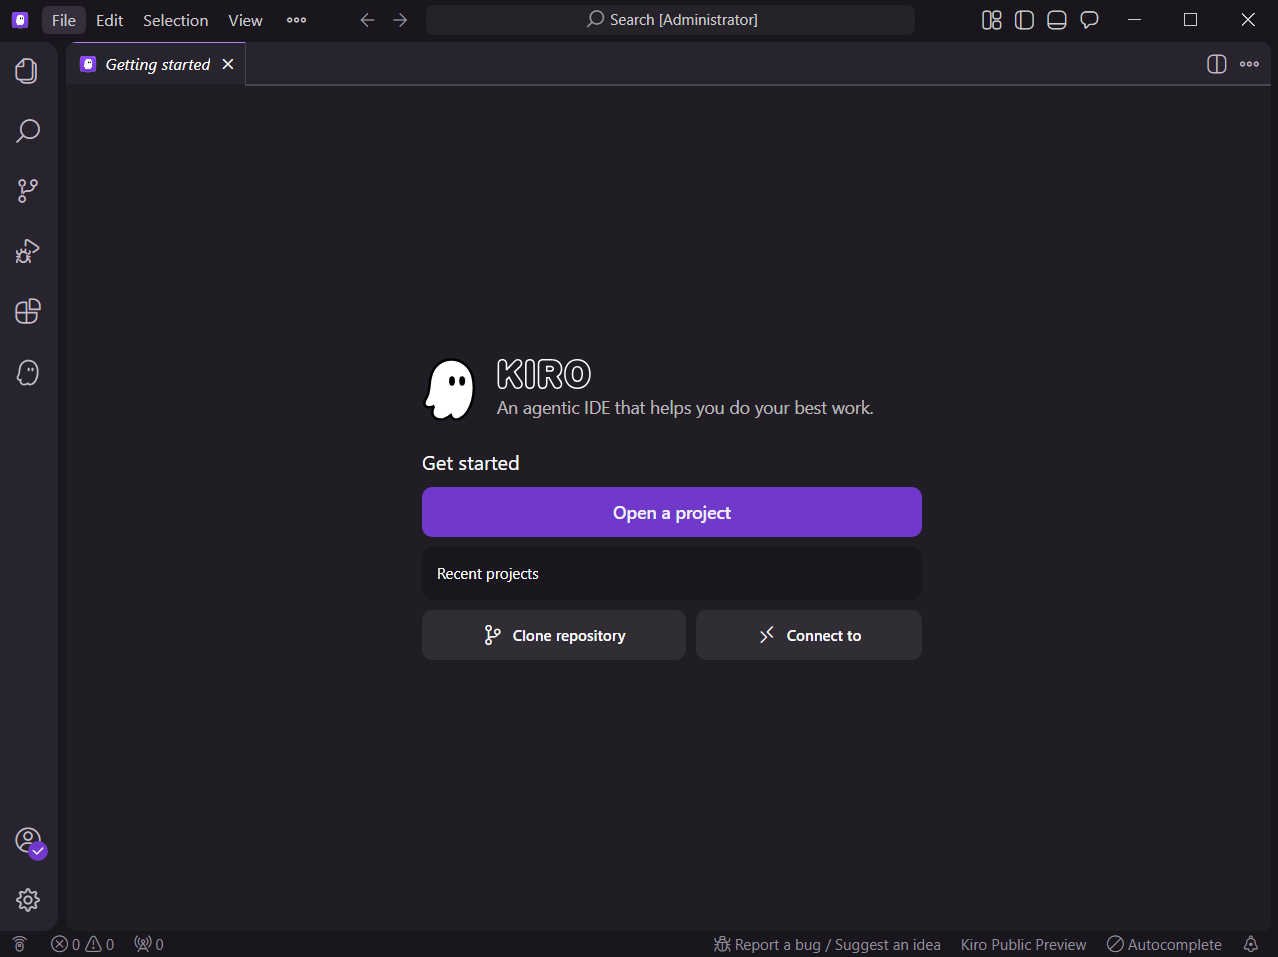
Task: Click the Connect to button
Action: [809, 635]
